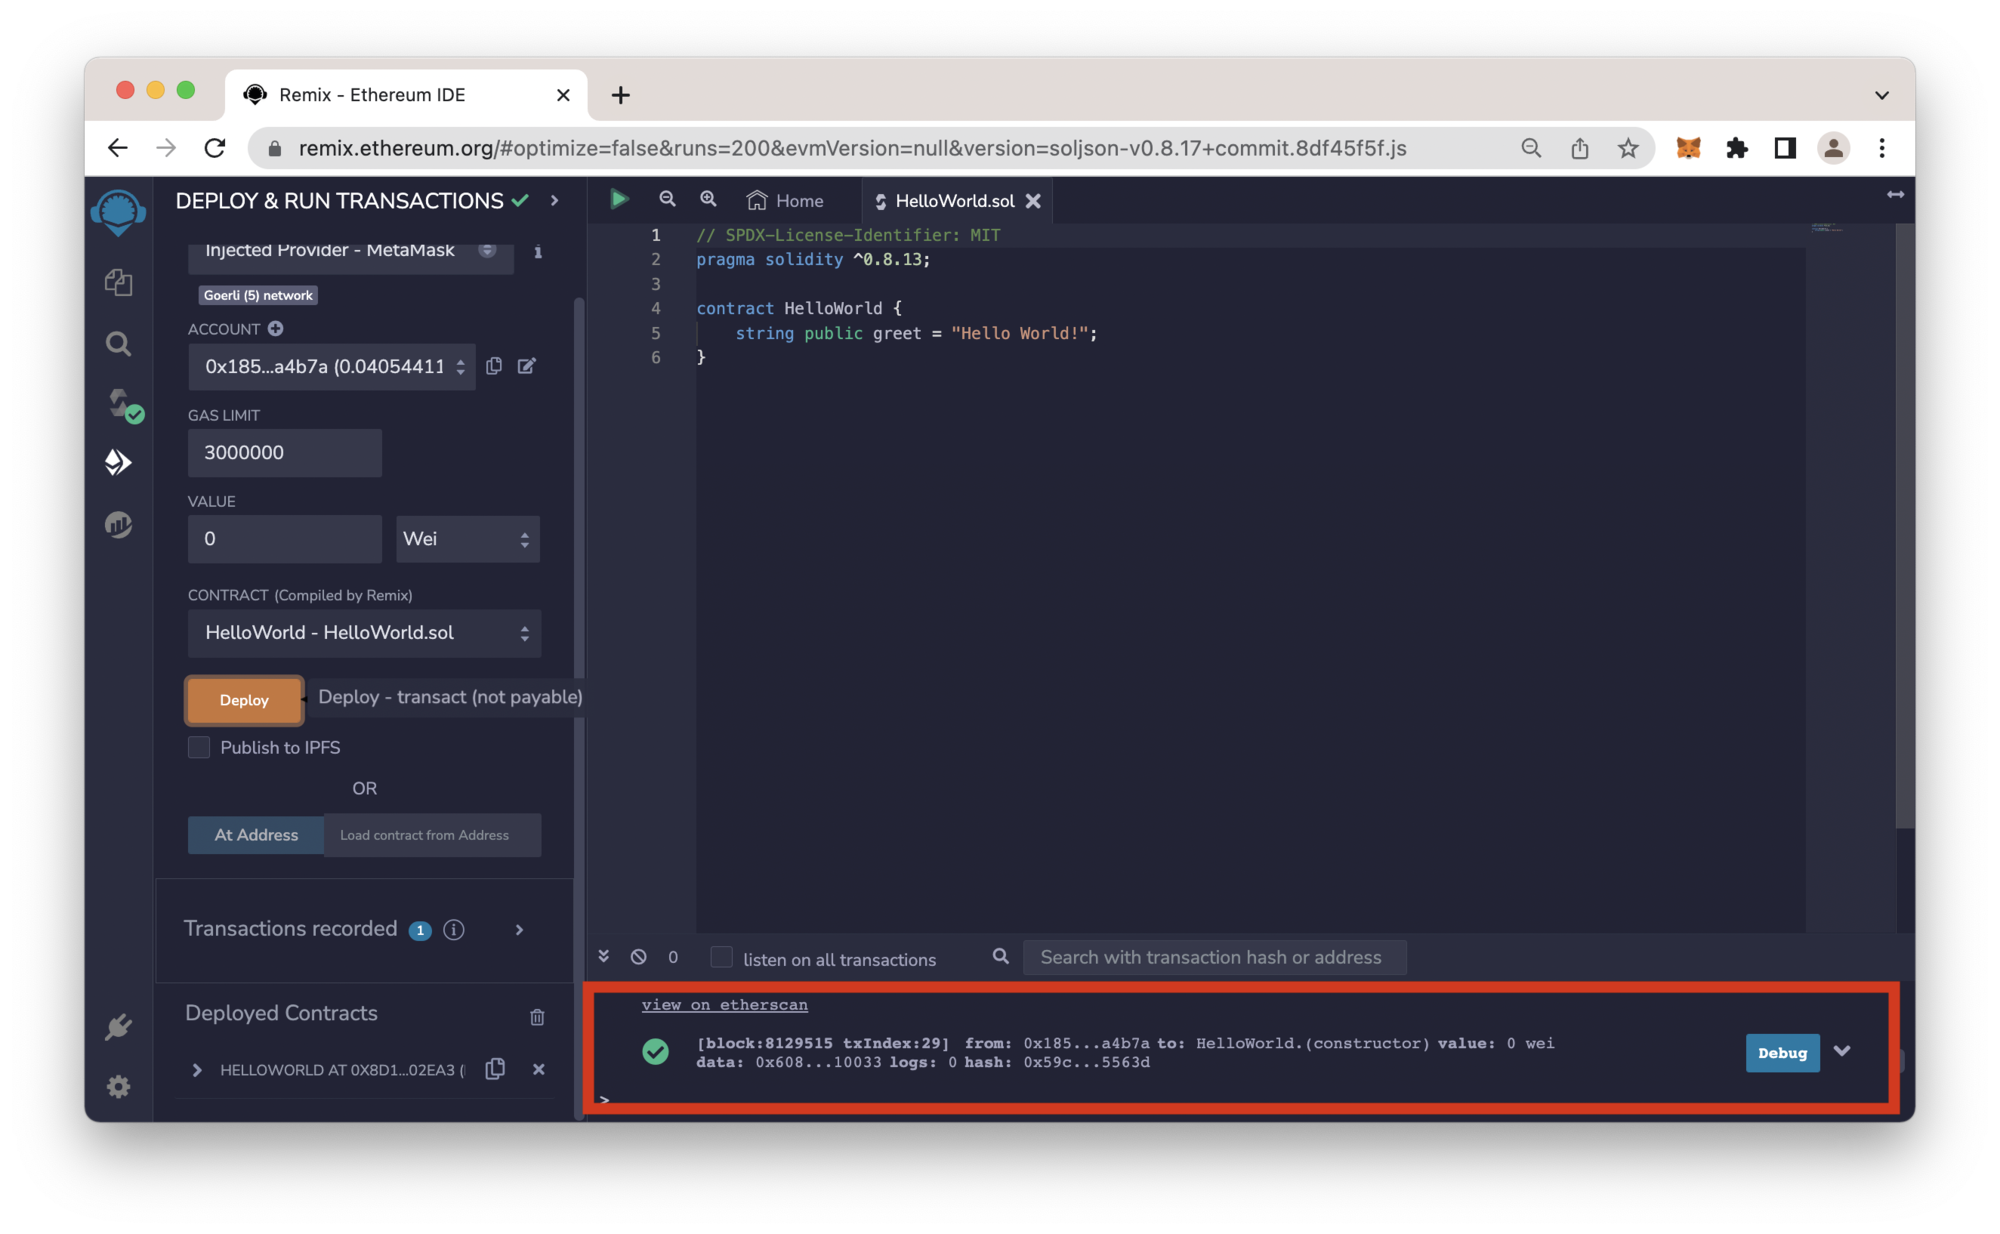Enable the Publish to IPFS checkbox

pyautogui.click(x=199, y=747)
